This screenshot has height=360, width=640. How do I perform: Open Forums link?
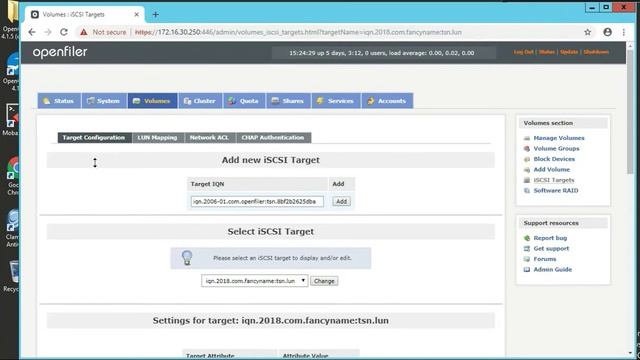544,259
